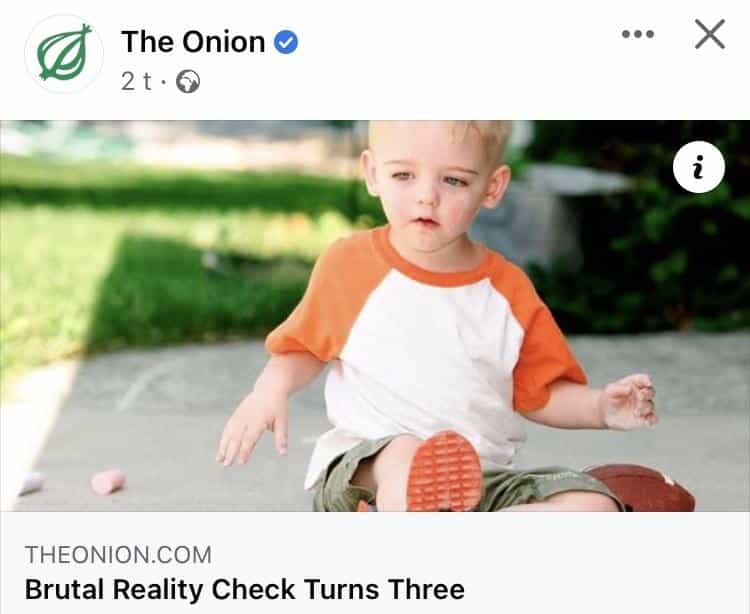Open the post via the 2 t timestamp
750x614 pixels.
point(136,83)
